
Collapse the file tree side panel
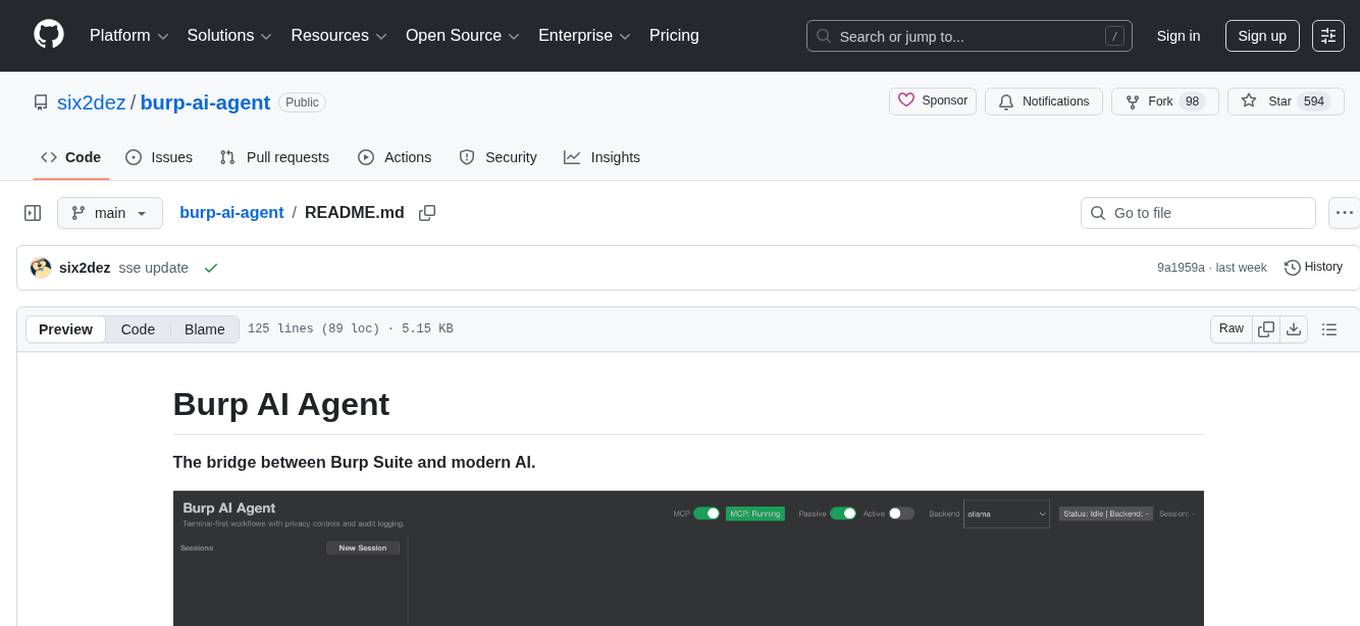(x=32, y=212)
